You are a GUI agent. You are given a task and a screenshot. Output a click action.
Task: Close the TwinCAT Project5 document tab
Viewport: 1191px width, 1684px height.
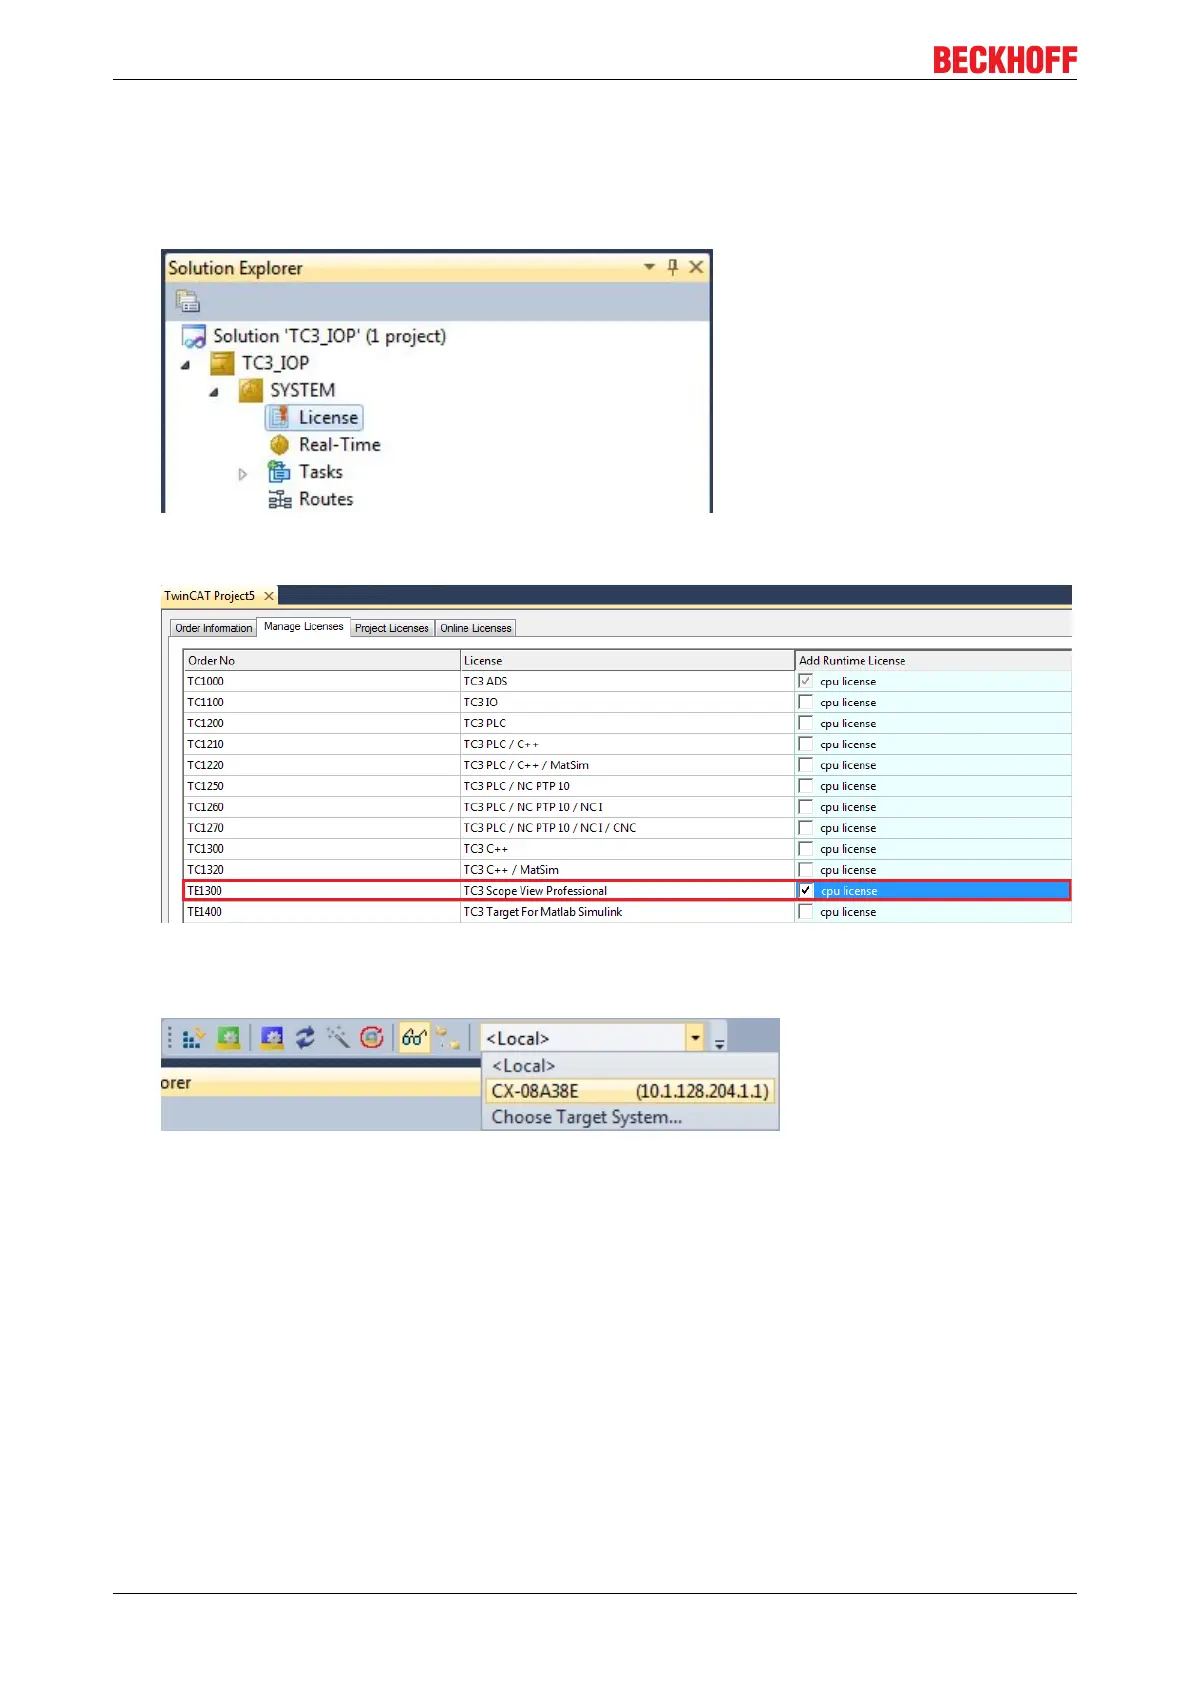point(269,596)
